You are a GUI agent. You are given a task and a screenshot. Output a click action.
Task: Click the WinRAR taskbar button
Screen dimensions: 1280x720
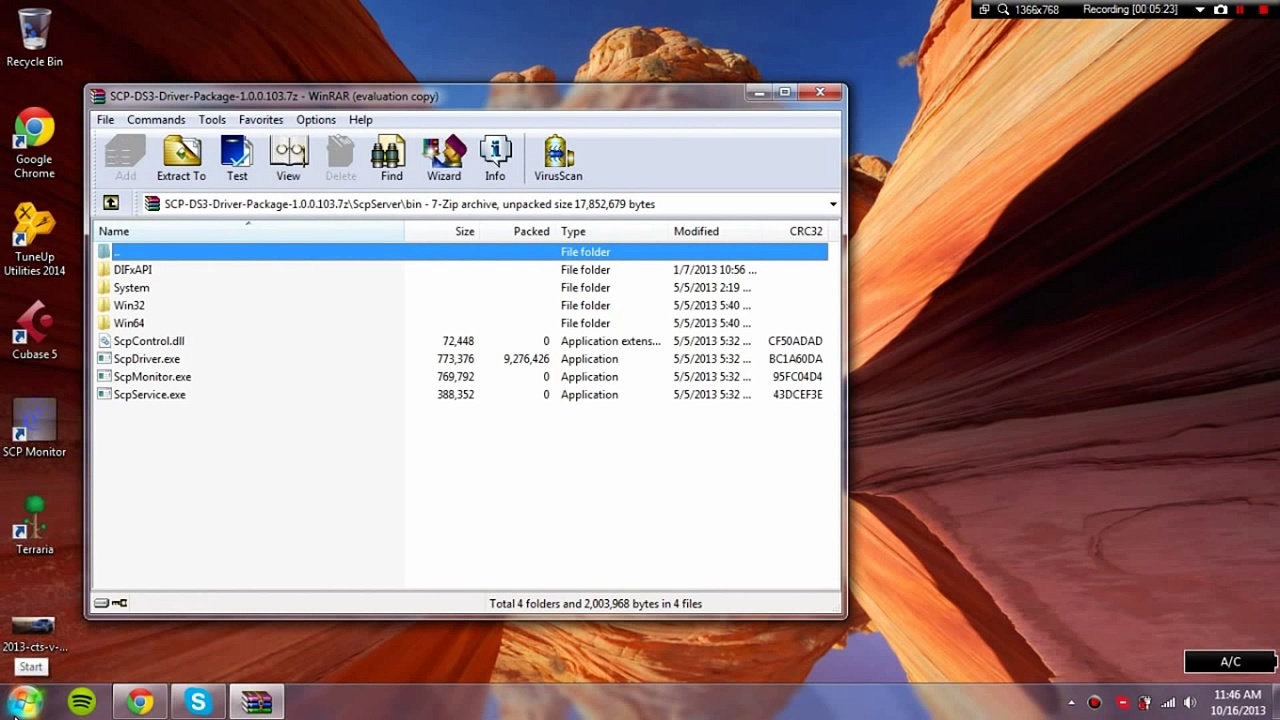[x=257, y=702]
